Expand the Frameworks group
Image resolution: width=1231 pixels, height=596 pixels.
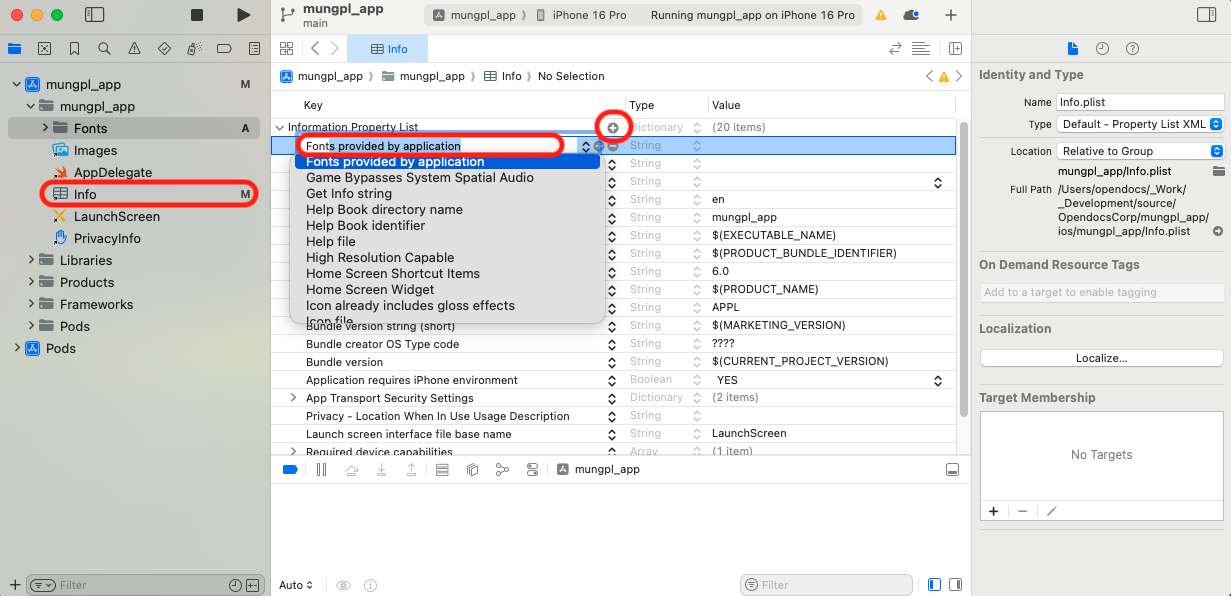(x=30, y=304)
